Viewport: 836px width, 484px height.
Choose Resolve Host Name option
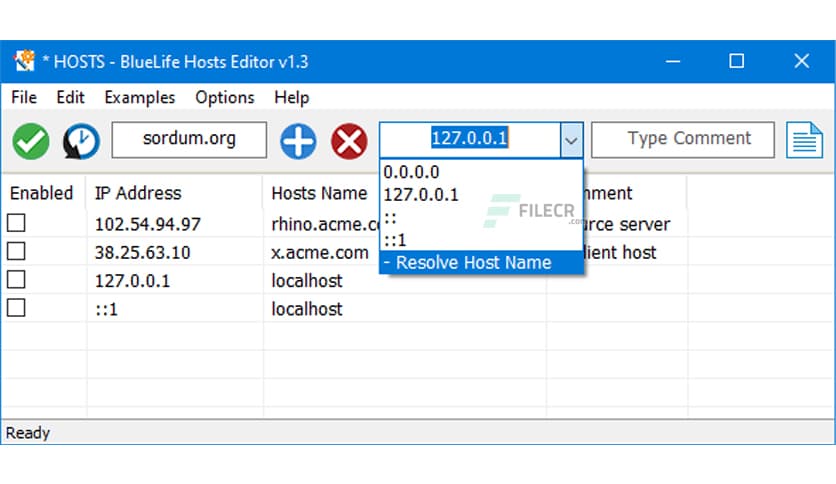481,262
